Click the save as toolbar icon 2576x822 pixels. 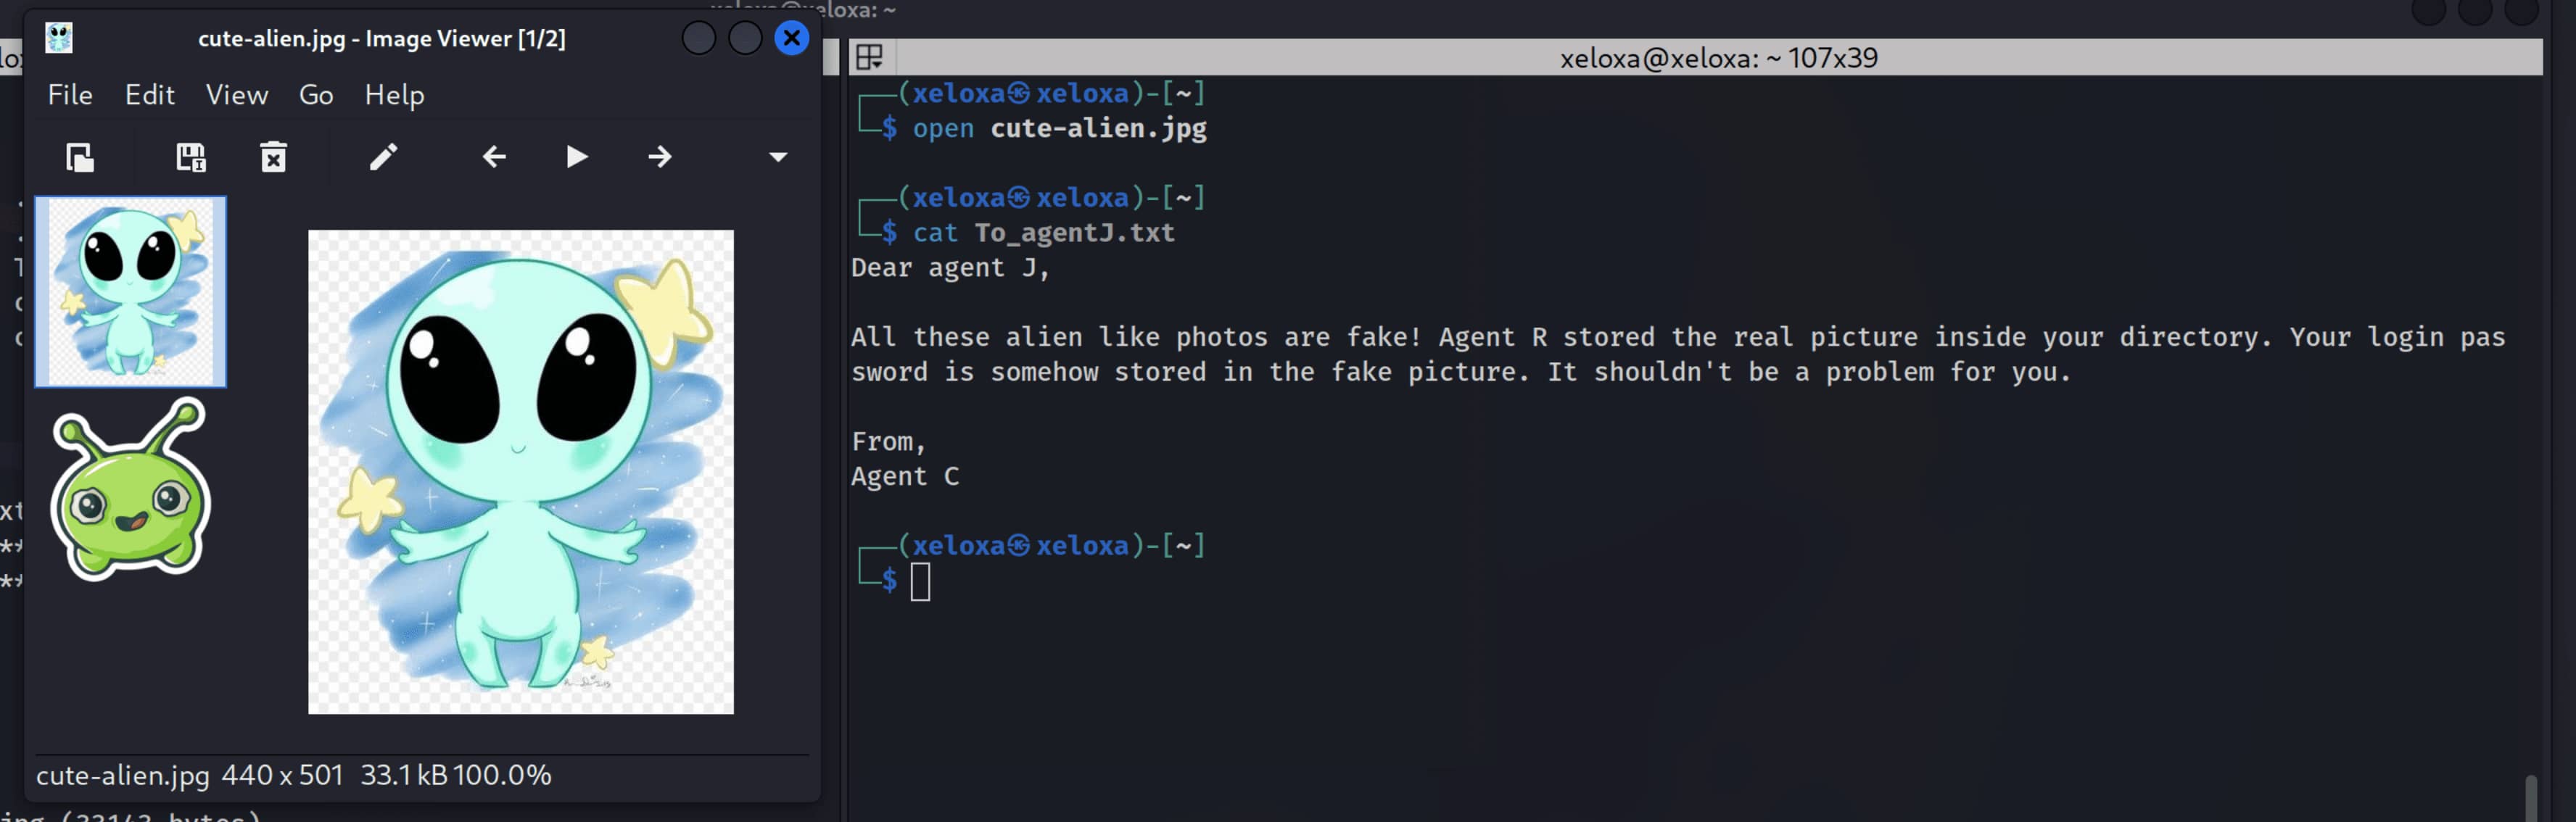pos(191,158)
